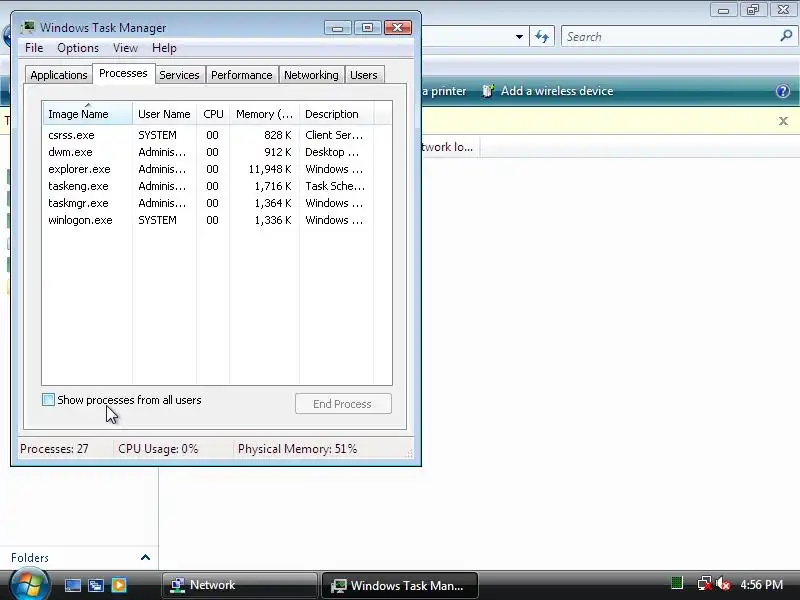
Task: Open the Windows Start orb
Action: (29, 585)
